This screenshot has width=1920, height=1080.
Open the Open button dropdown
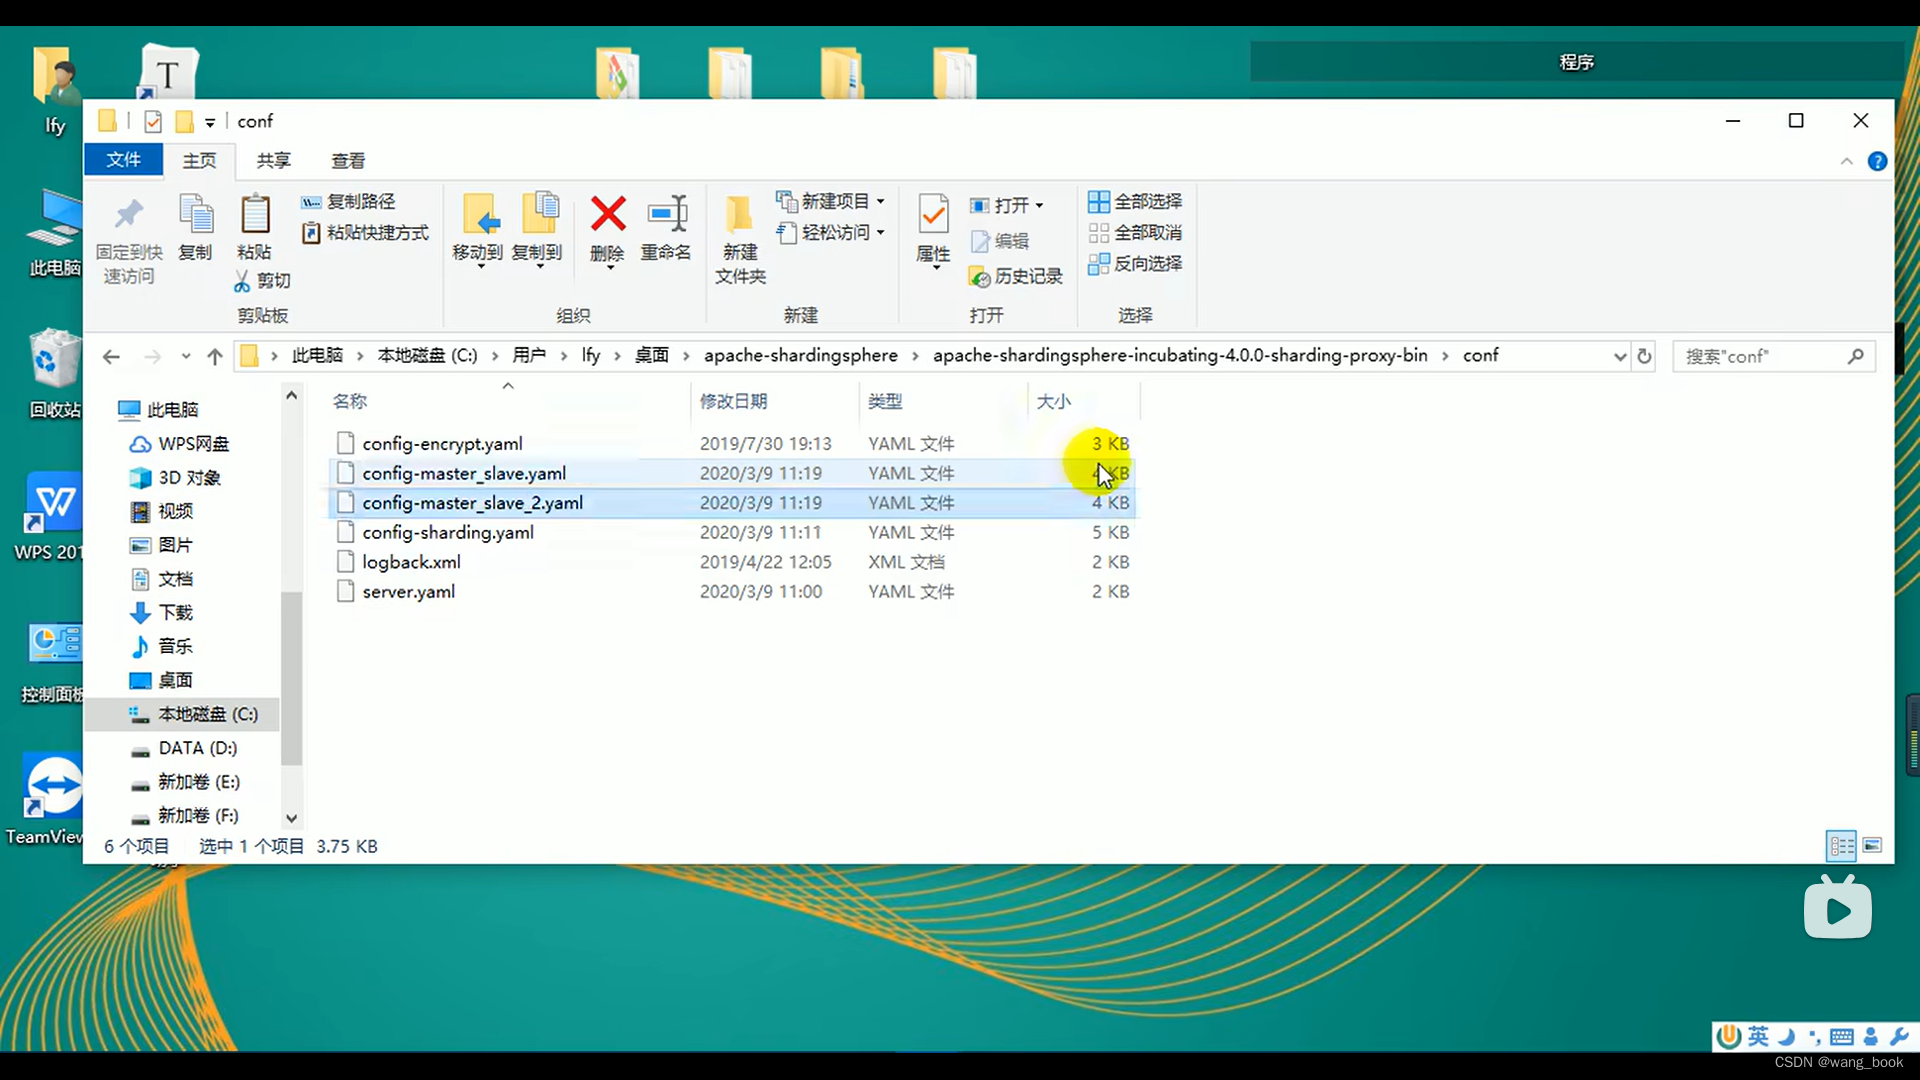coord(1006,205)
